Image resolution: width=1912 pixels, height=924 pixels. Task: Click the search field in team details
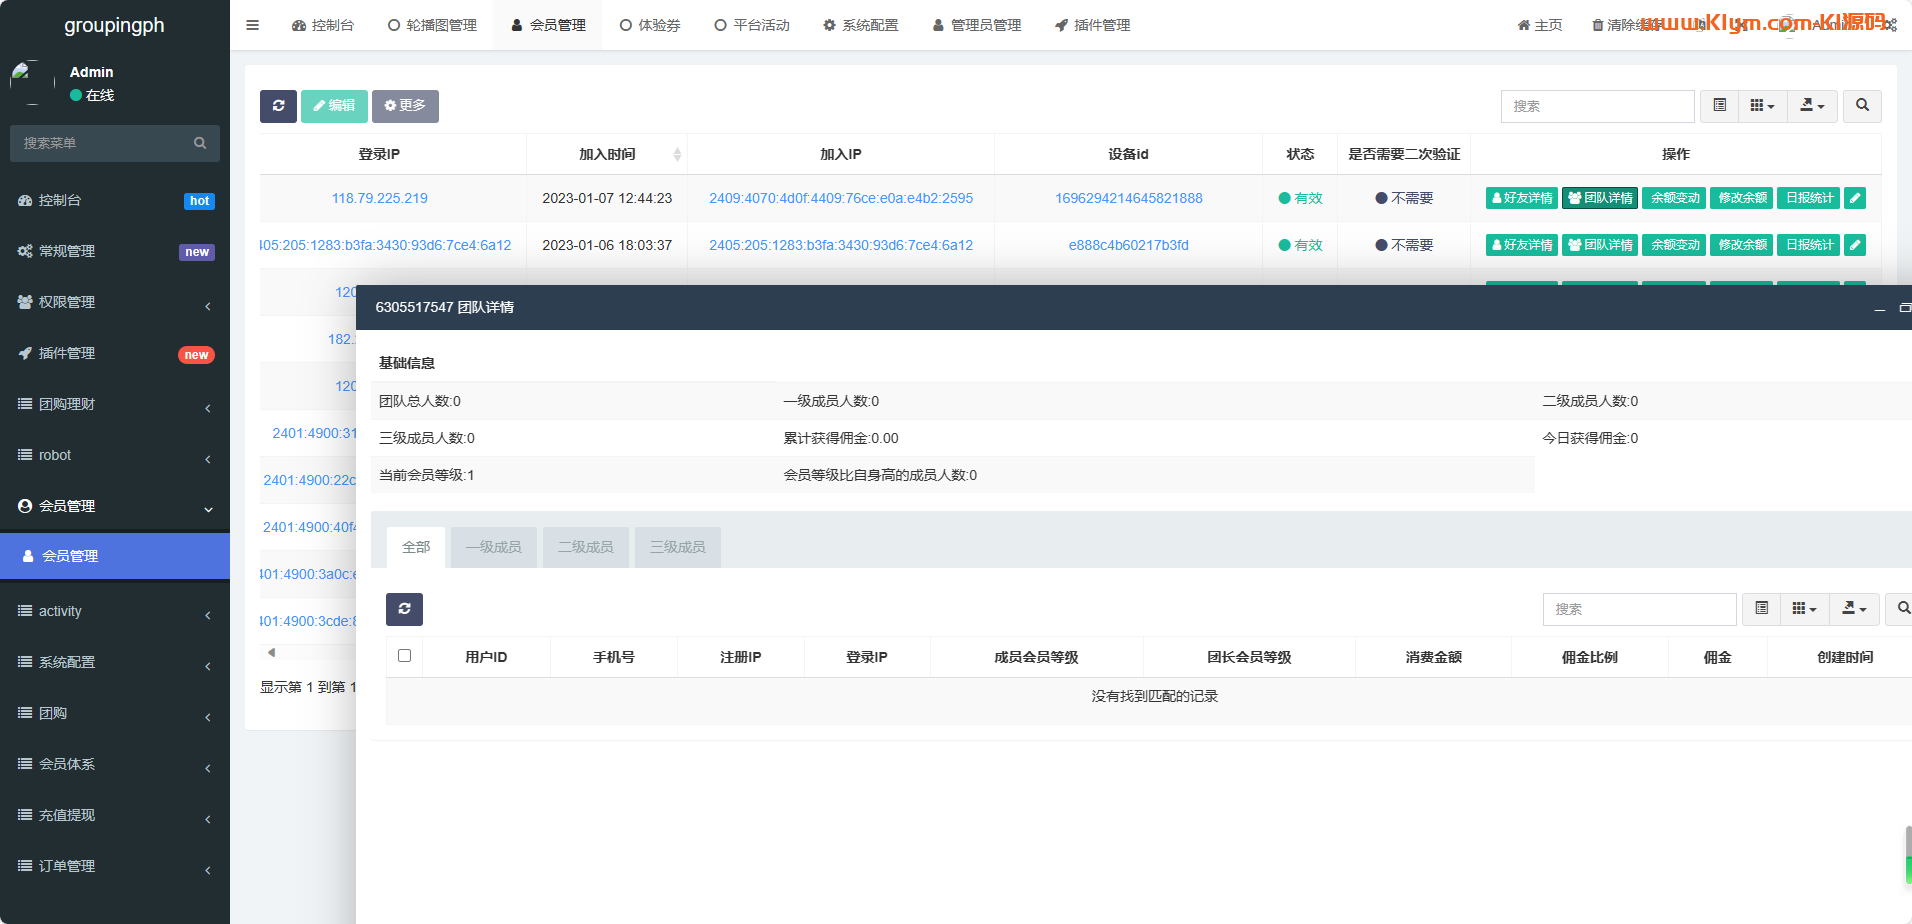click(1639, 609)
